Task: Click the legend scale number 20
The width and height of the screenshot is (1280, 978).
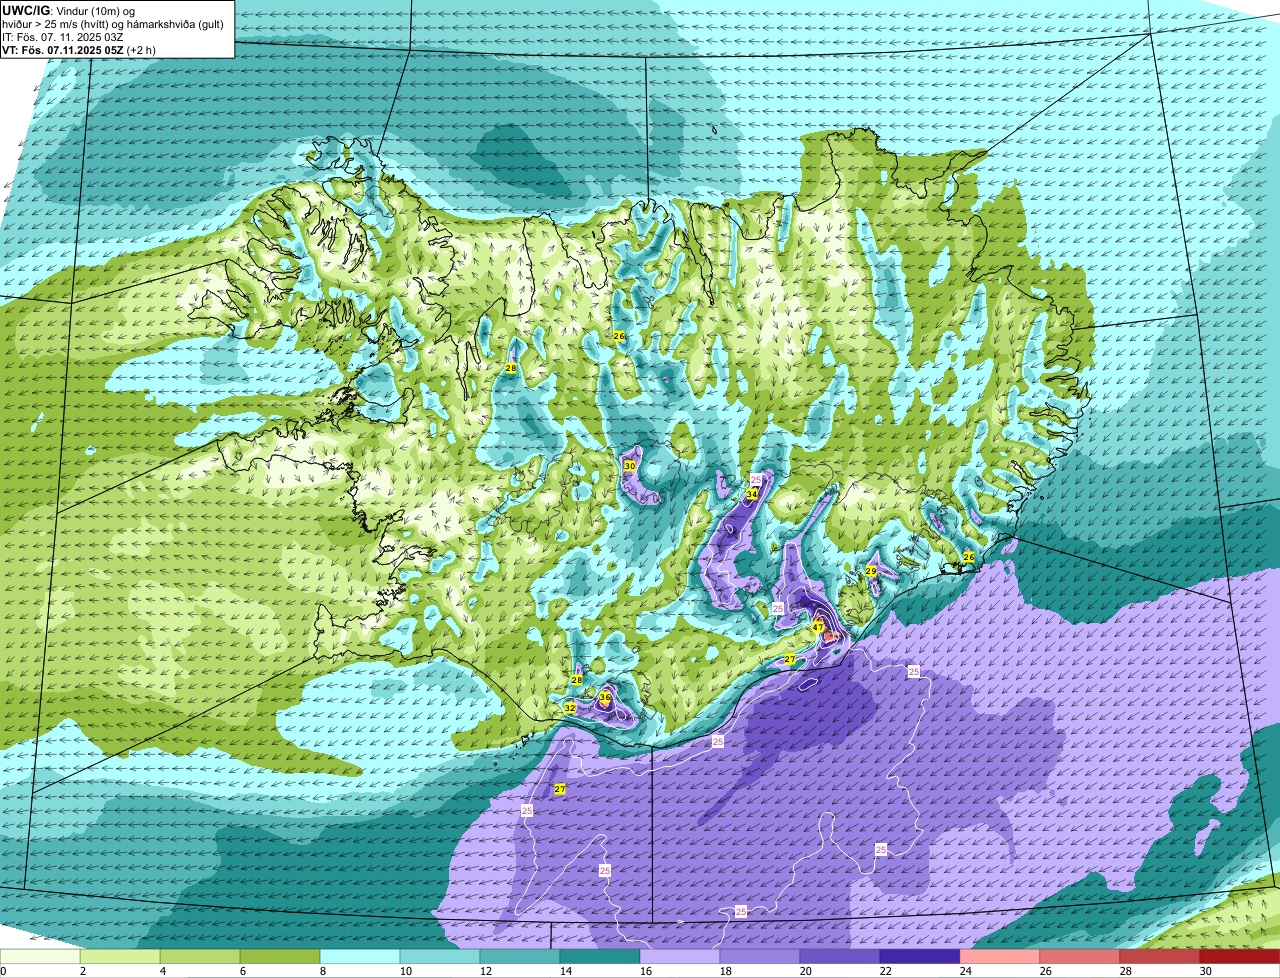Action: click(805, 971)
